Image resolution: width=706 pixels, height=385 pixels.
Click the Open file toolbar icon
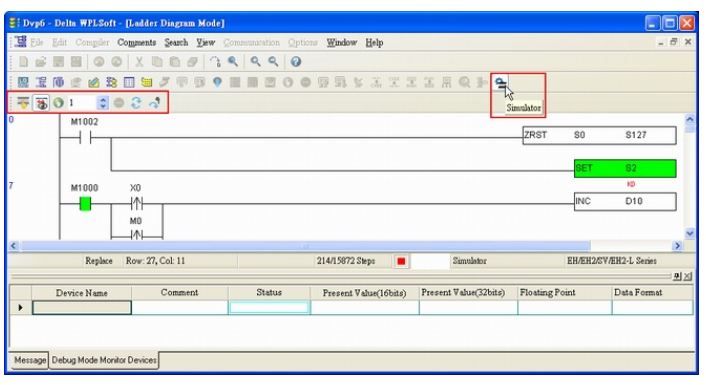[x=41, y=62]
